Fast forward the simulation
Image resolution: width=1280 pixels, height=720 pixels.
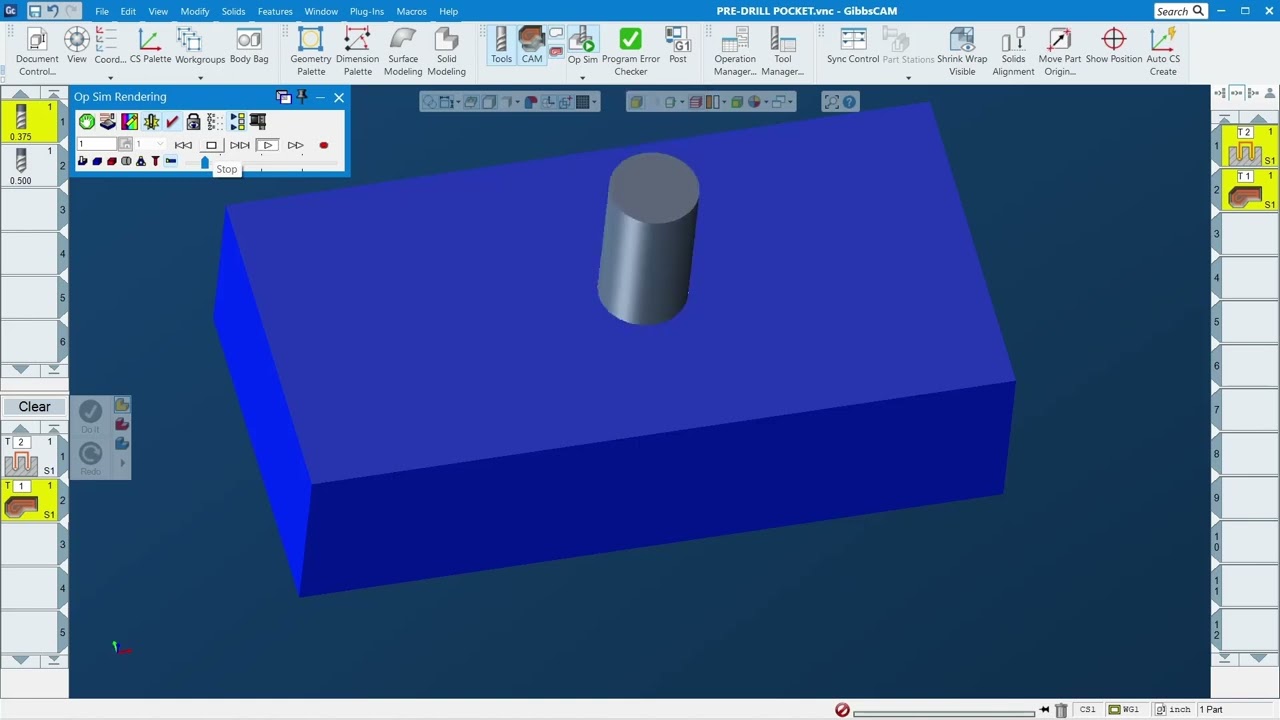click(295, 145)
